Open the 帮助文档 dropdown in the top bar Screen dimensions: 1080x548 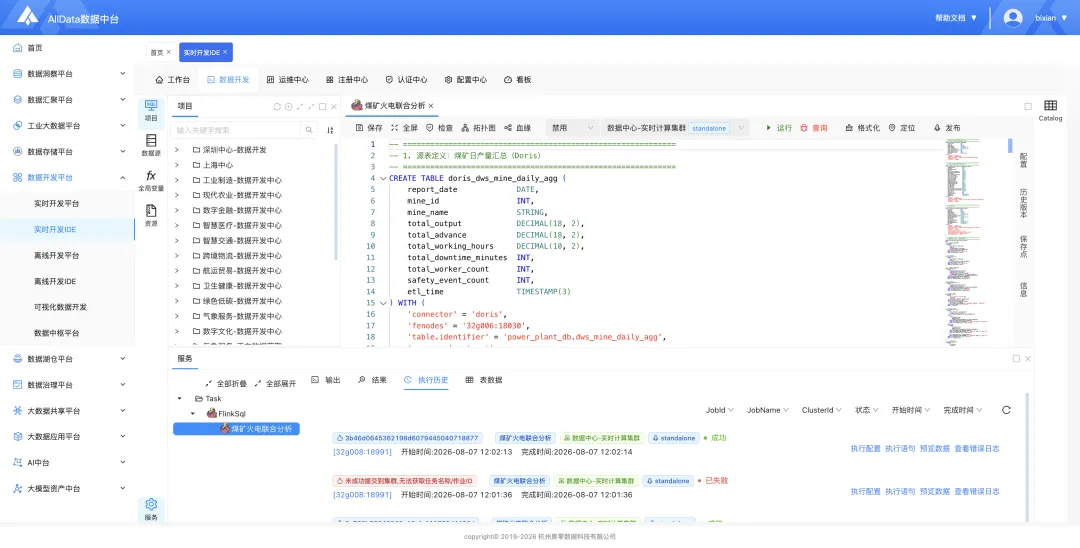click(956, 18)
